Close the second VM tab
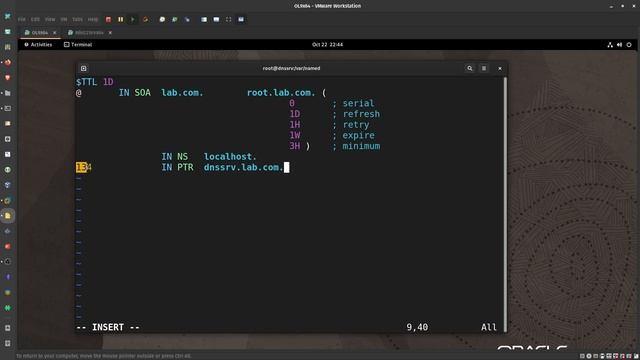 pyautogui.click(x=110, y=33)
